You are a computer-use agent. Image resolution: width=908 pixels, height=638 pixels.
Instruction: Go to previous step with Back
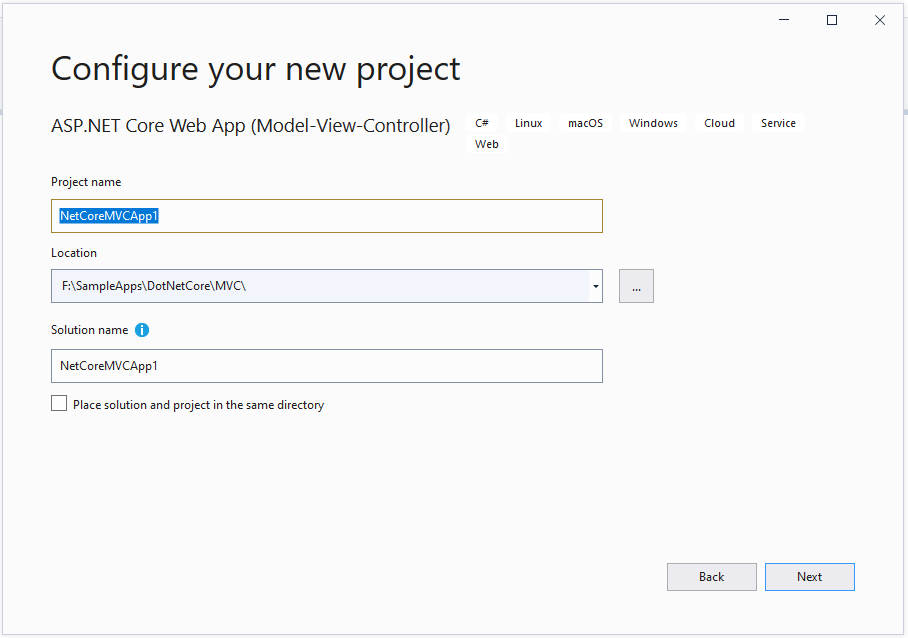coord(712,577)
